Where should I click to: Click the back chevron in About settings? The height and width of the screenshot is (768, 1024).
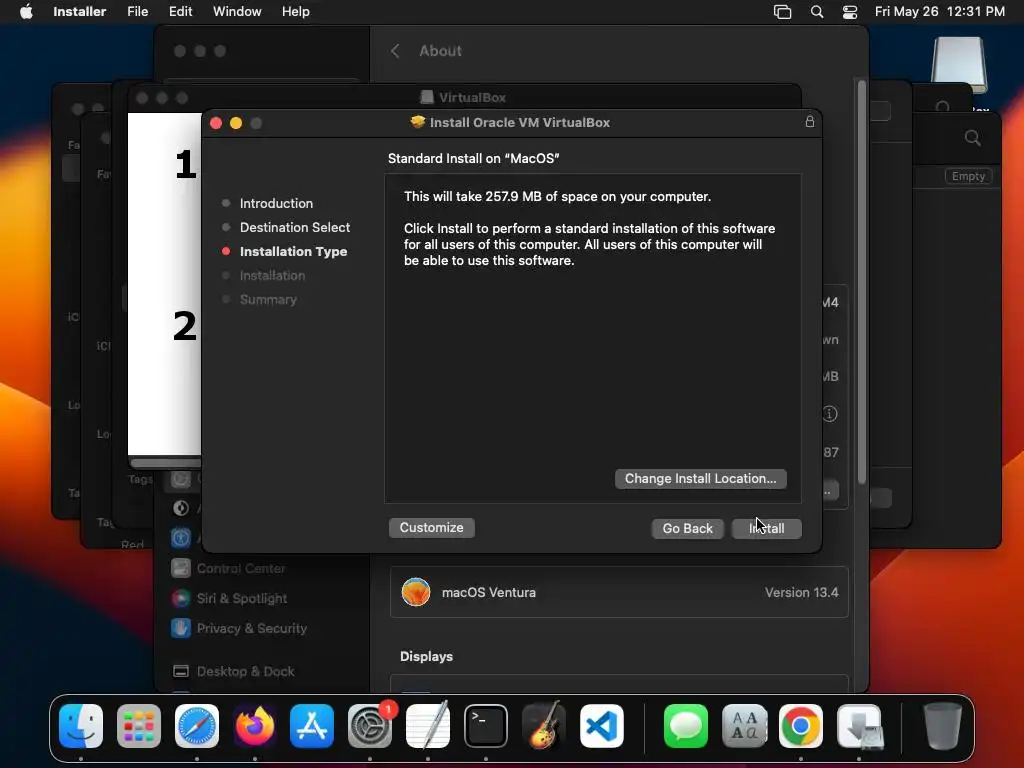(x=395, y=51)
